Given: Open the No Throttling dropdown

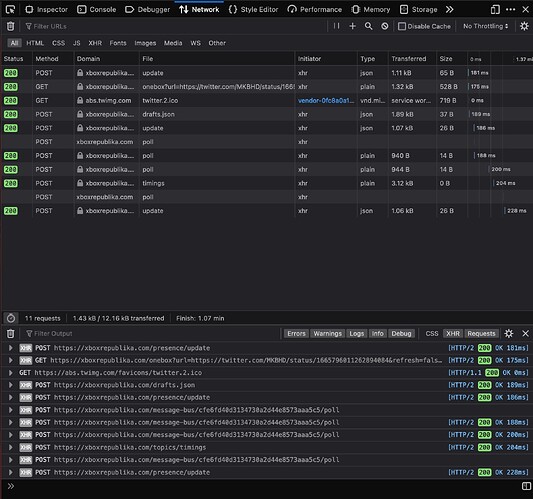Looking at the screenshot, I should click(486, 26).
